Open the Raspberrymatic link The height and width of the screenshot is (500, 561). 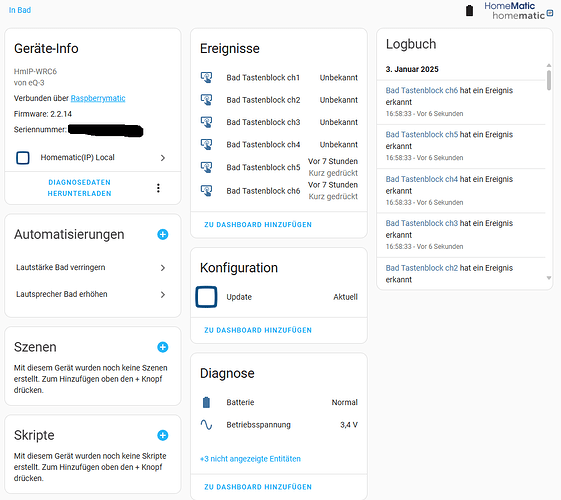[98, 98]
